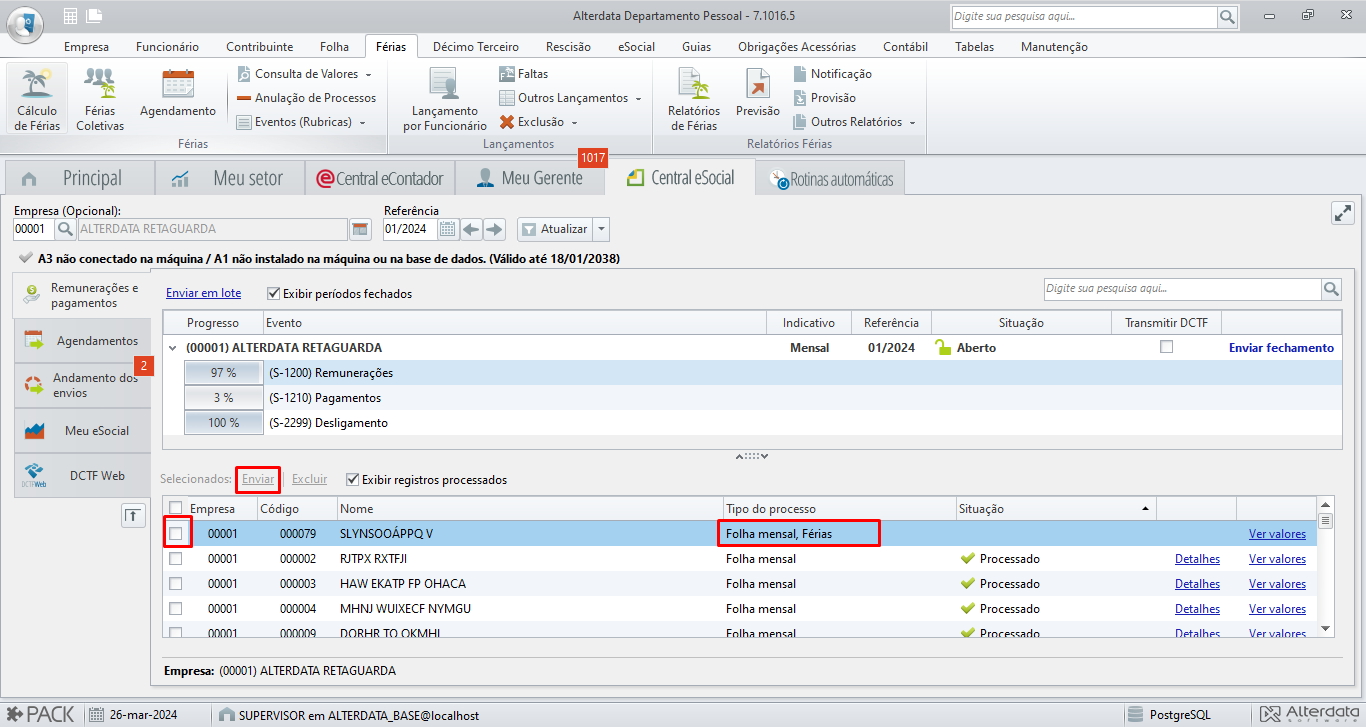Click the open padlock status icon
This screenshot has height=727, width=1366.
[x=942, y=347]
